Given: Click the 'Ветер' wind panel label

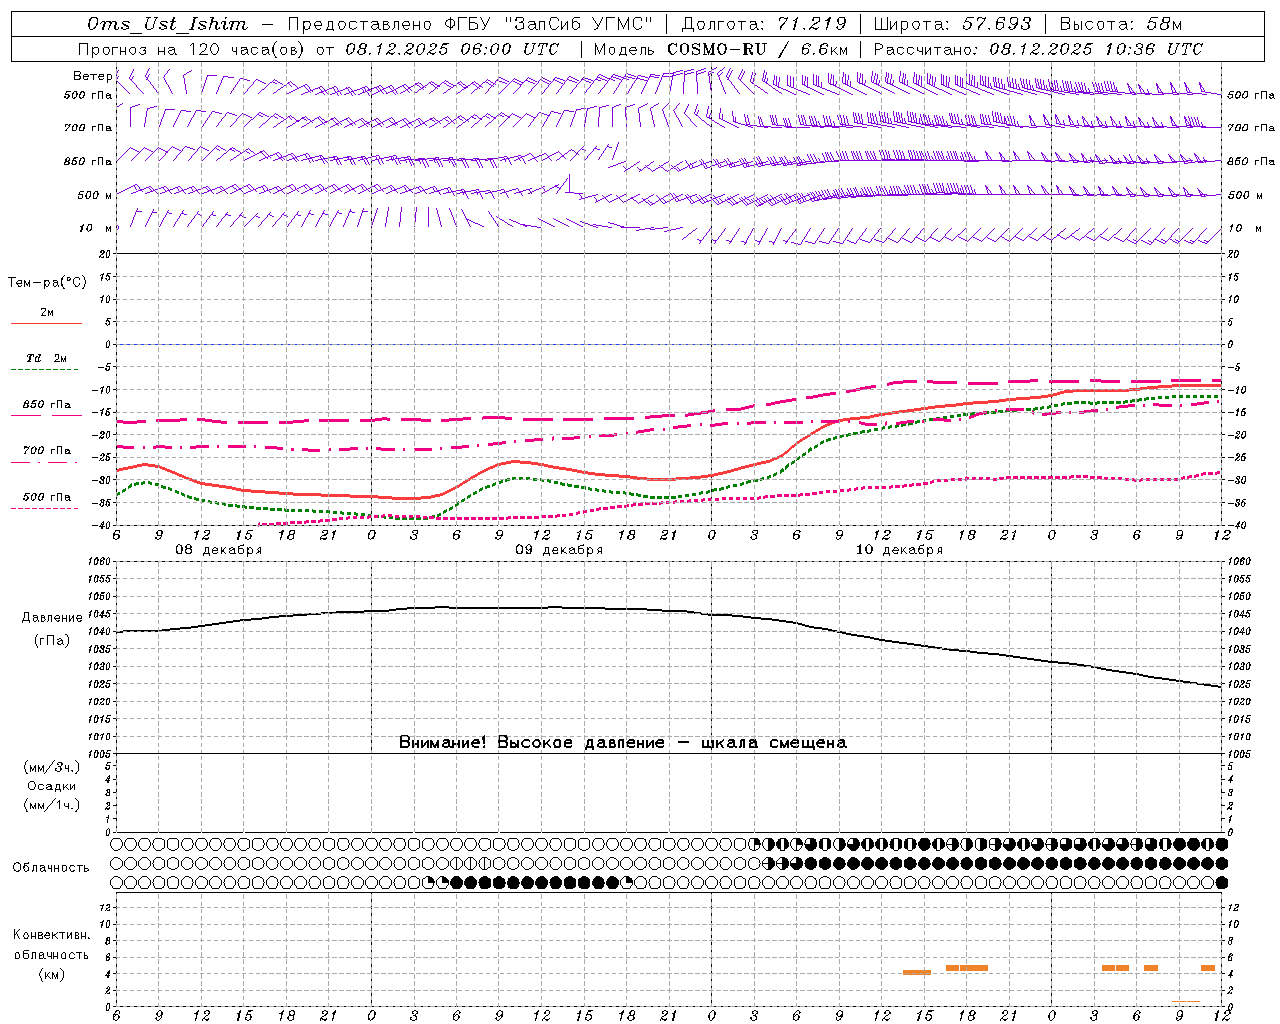Looking at the screenshot, I should tap(92, 76).
